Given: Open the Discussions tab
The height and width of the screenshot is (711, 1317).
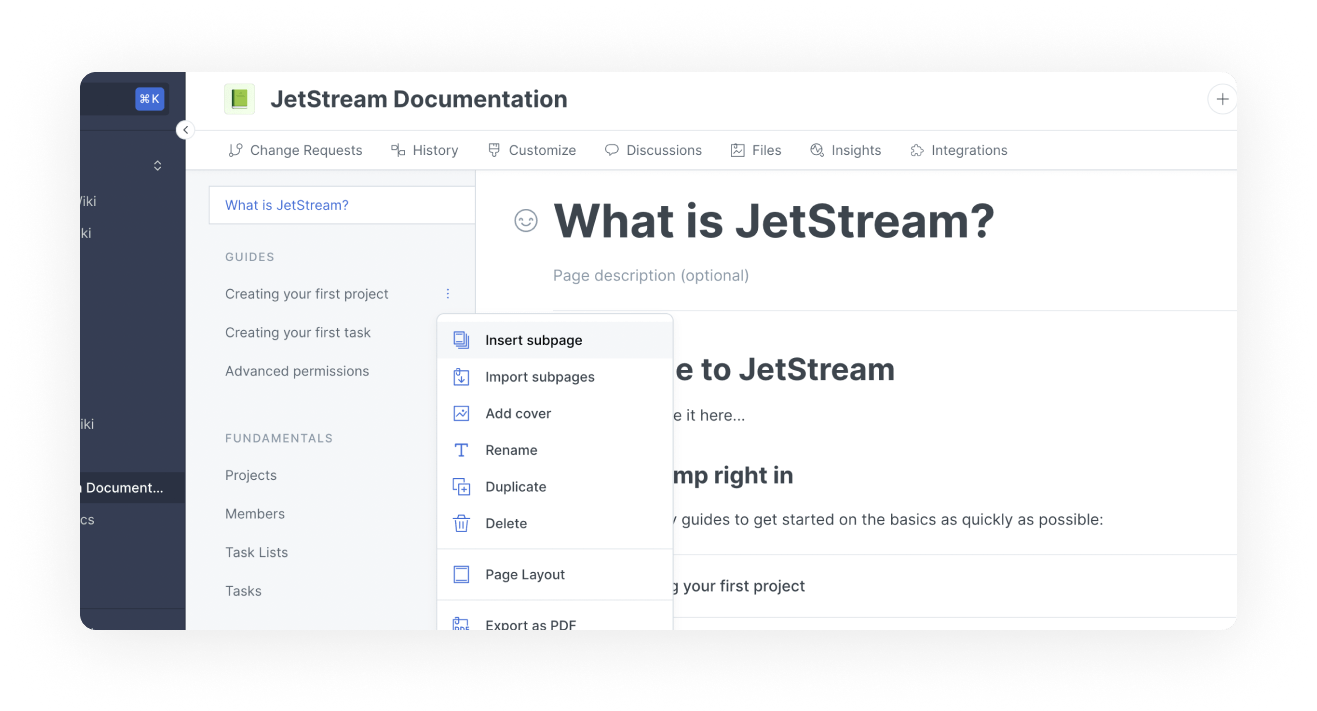Looking at the screenshot, I should (653, 150).
